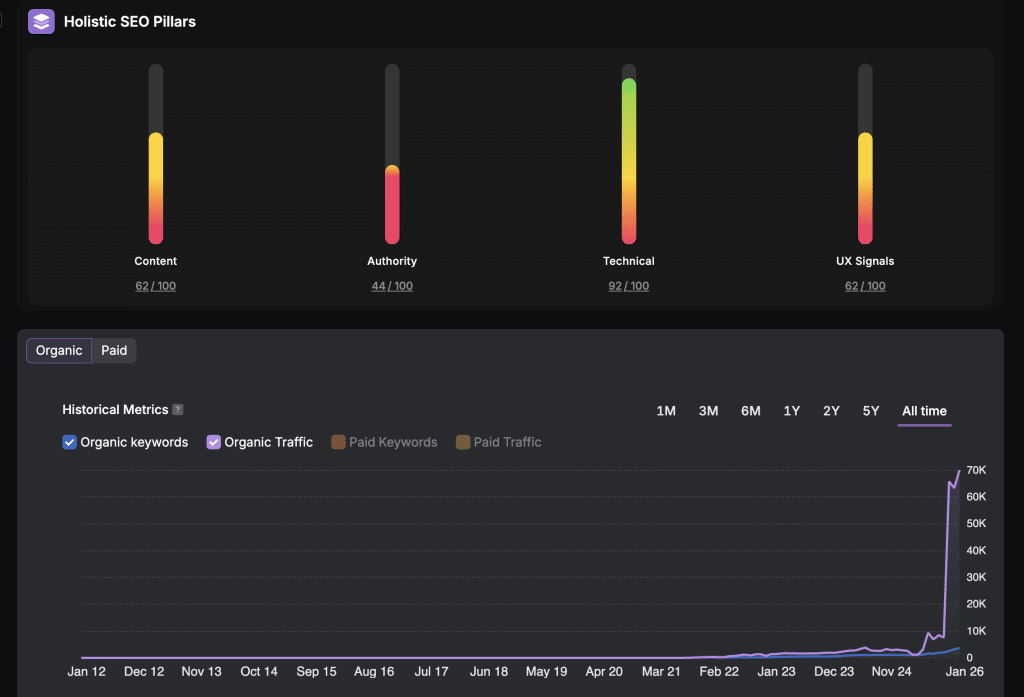Screen dimensions: 1024x697
Task: Uncheck the Organic Traffic checkbox
Action: coord(213,441)
